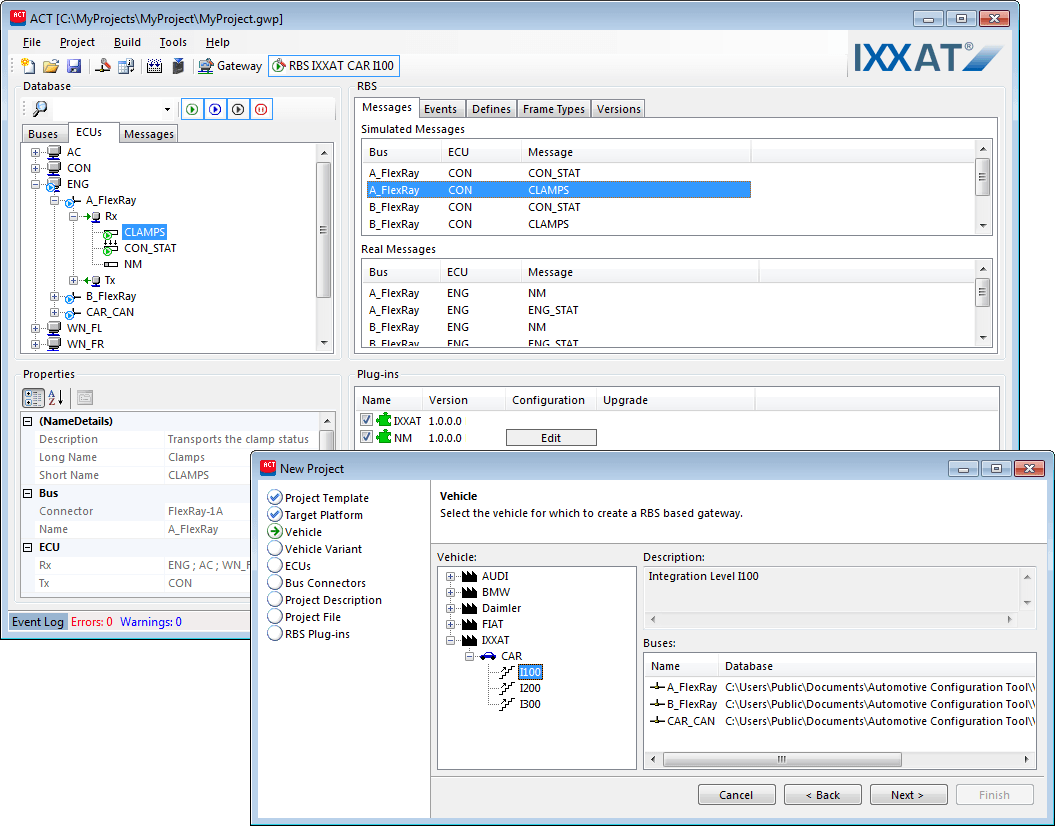Click the green IXXAT plug-in puzzle icon
Image resolution: width=1055 pixels, height=826 pixels.
click(x=384, y=420)
